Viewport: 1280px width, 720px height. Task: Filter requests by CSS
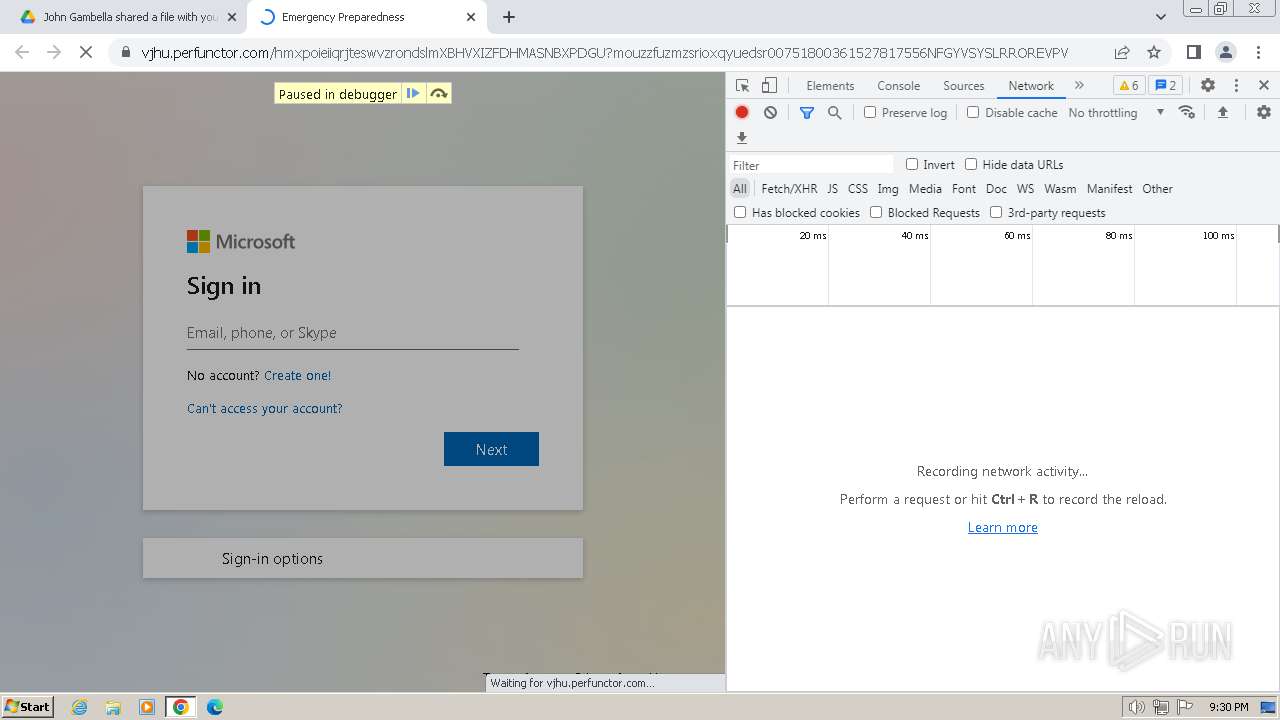858,189
